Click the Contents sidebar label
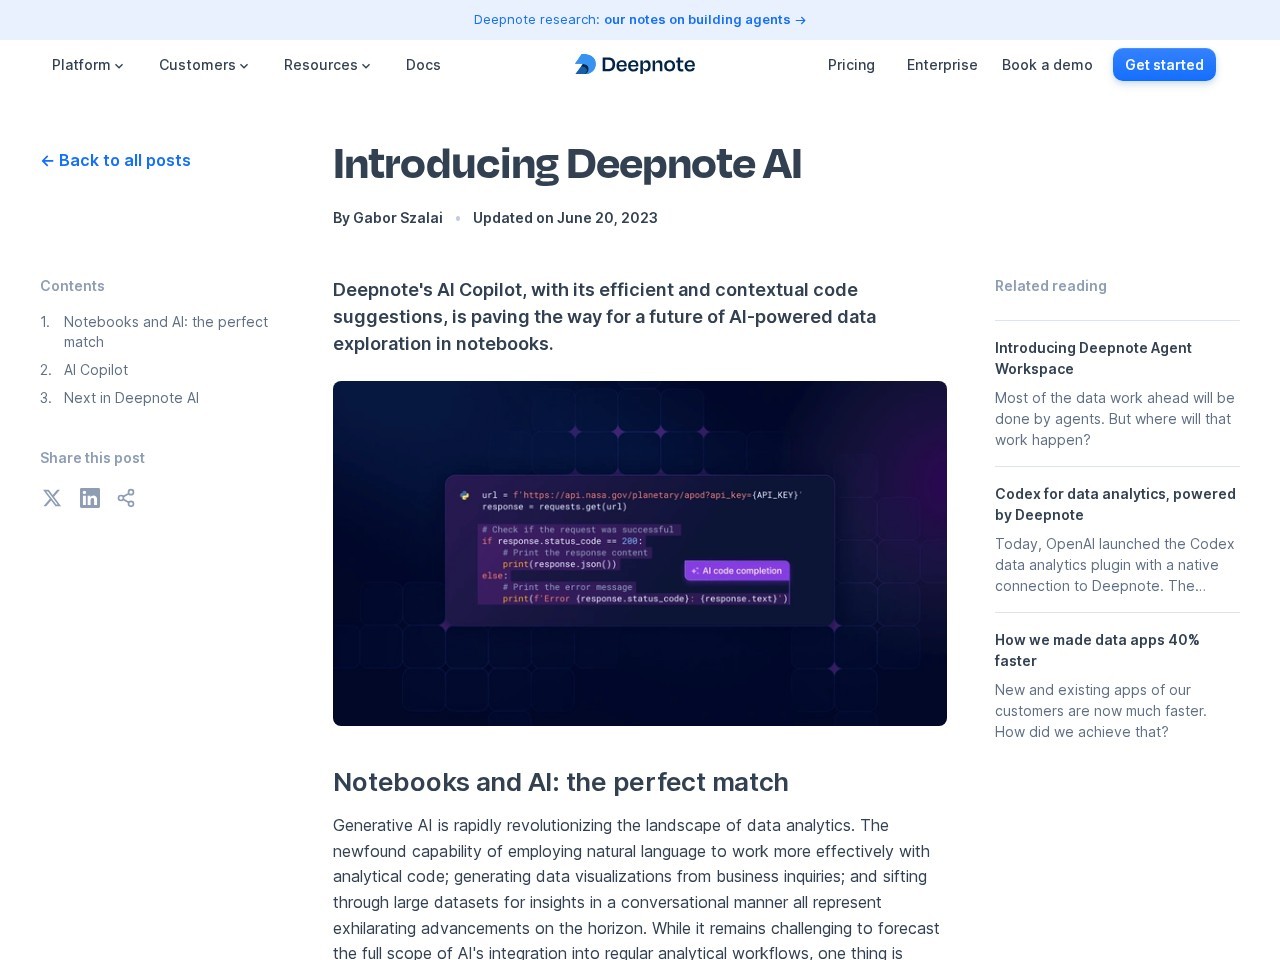Viewport: 1280px width, 960px height. click(72, 286)
